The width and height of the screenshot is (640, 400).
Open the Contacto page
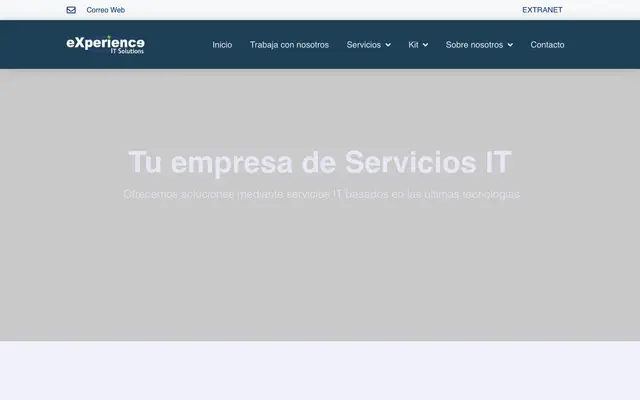pyautogui.click(x=547, y=44)
